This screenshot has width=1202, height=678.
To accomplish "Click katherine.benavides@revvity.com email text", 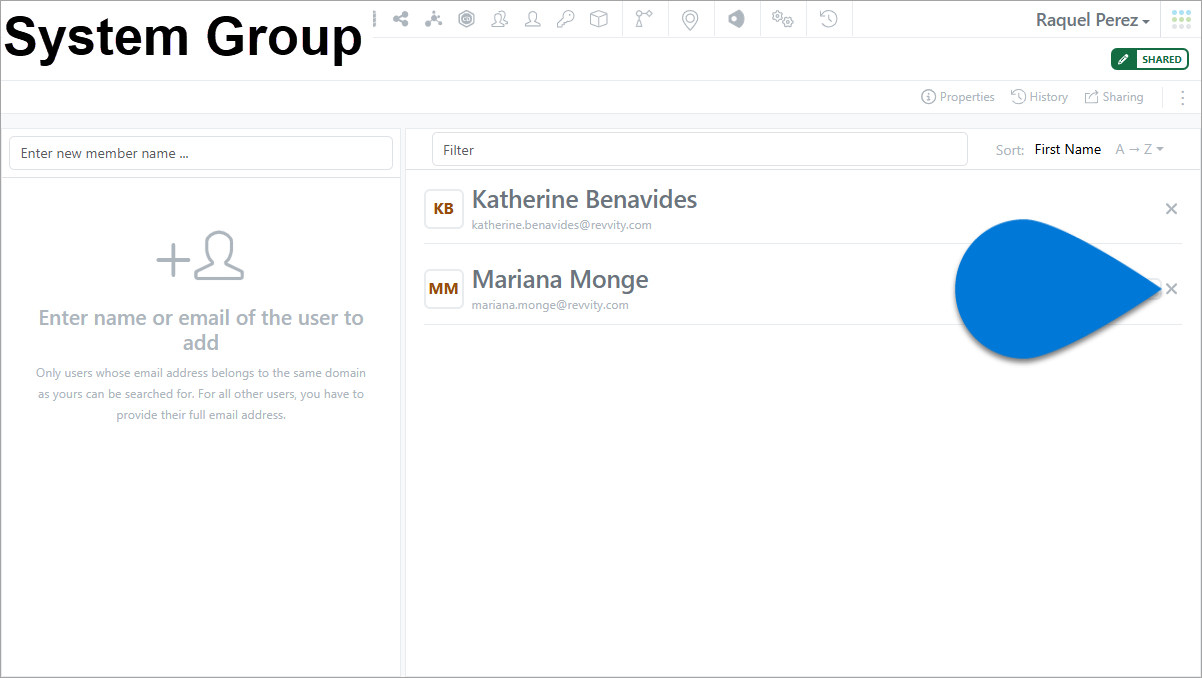I will coord(562,225).
